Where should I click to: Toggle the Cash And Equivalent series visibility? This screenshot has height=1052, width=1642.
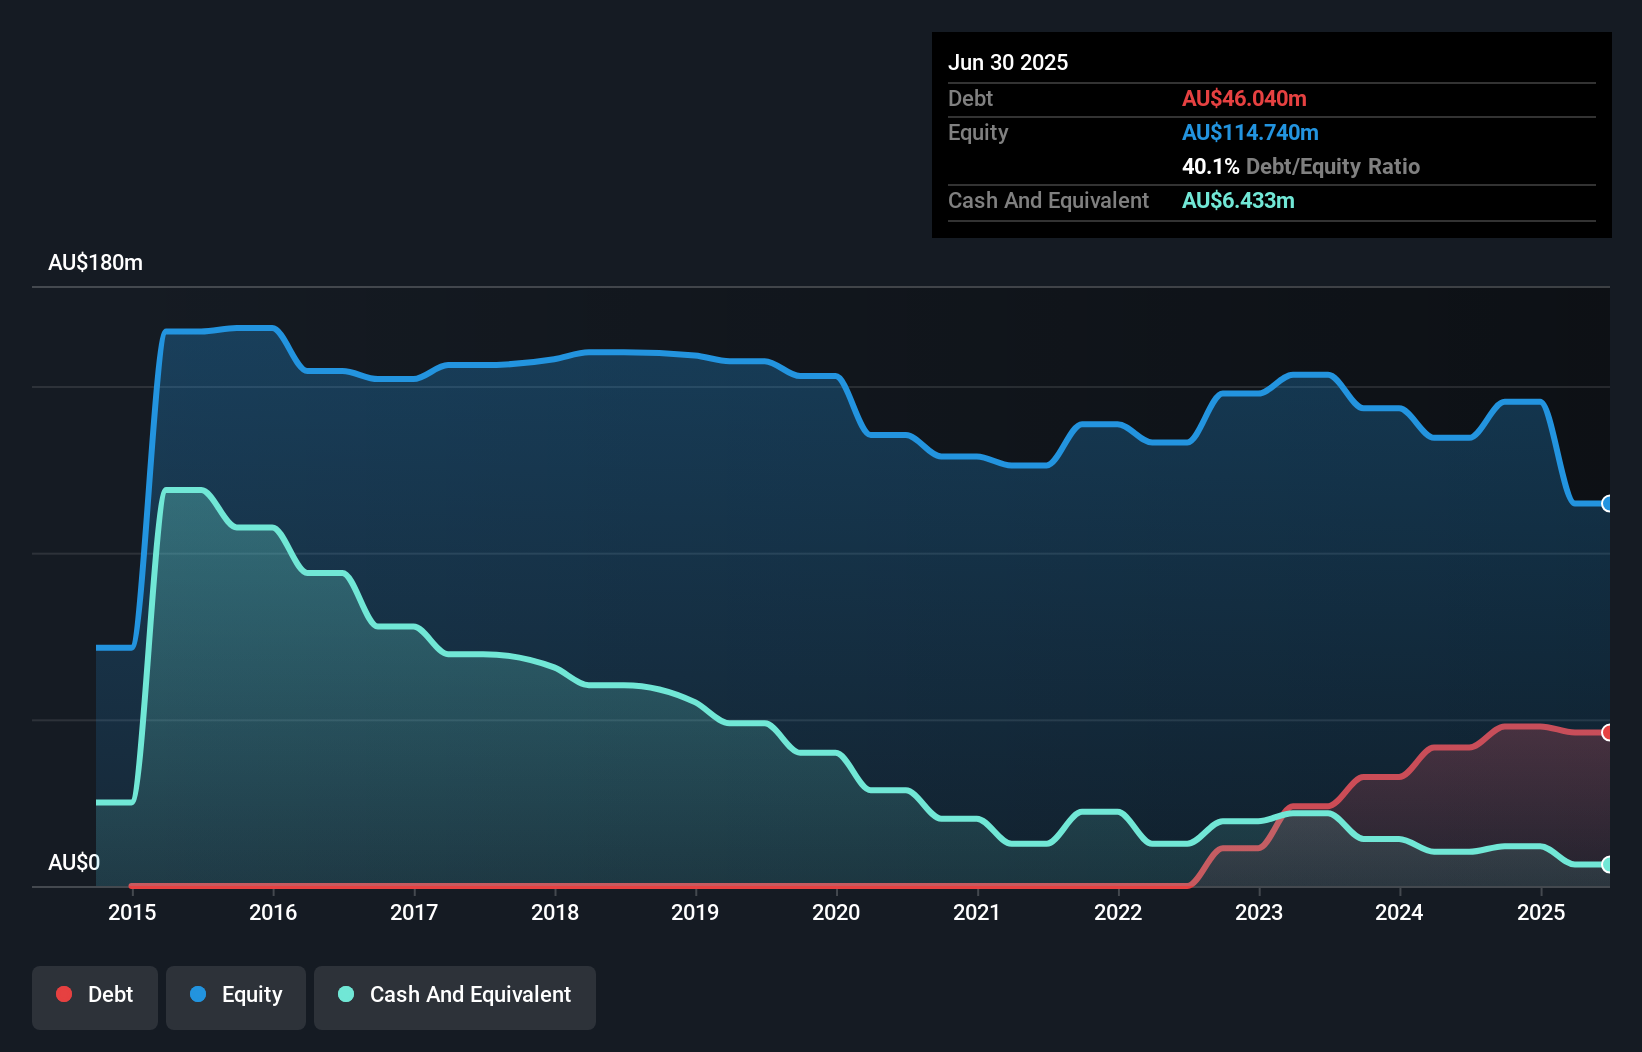pyautogui.click(x=455, y=995)
